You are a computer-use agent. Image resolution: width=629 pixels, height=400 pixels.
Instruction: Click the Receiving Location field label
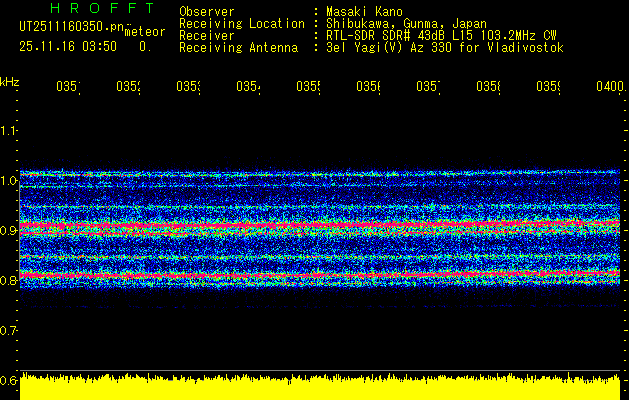241,23
